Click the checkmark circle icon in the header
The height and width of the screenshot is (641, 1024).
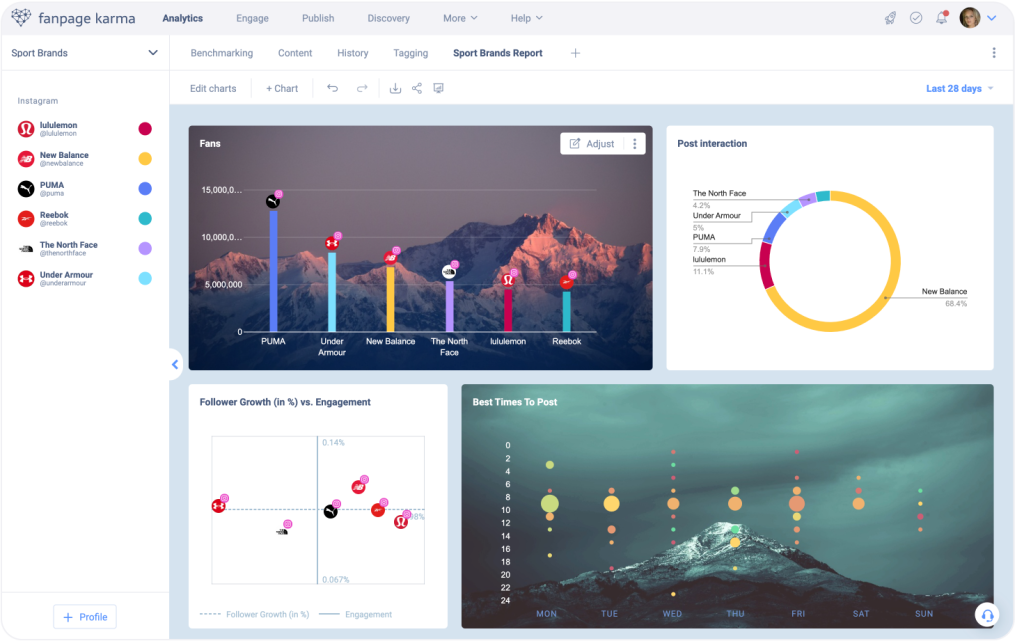click(x=916, y=18)
